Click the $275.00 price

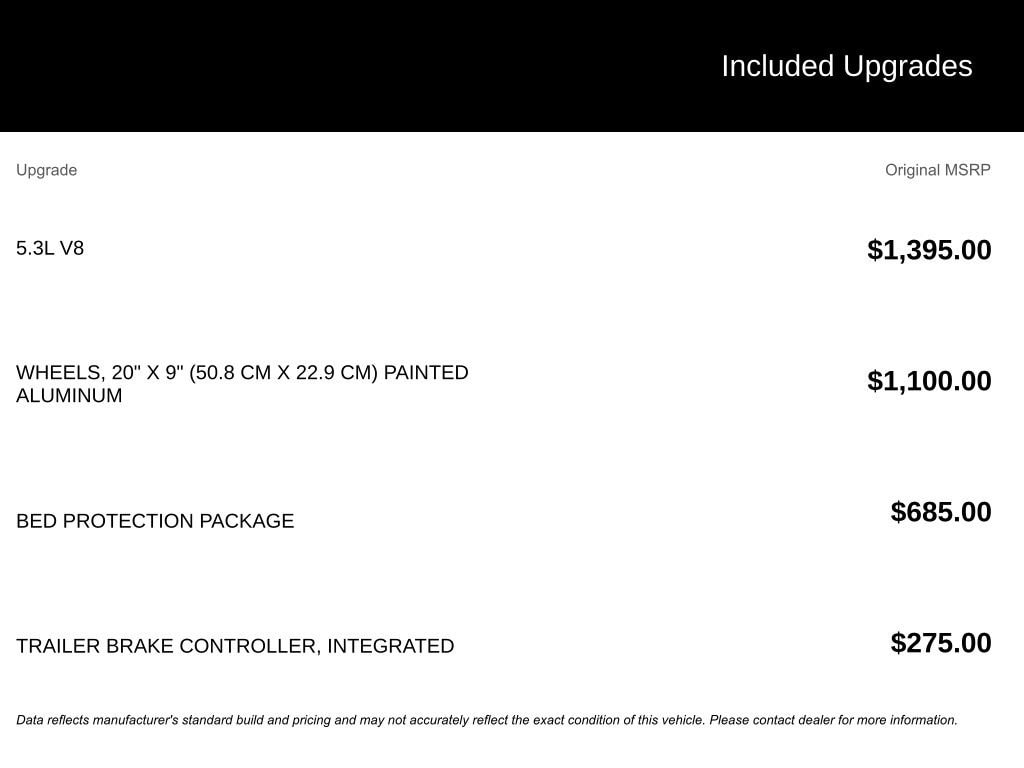[941, 643]
